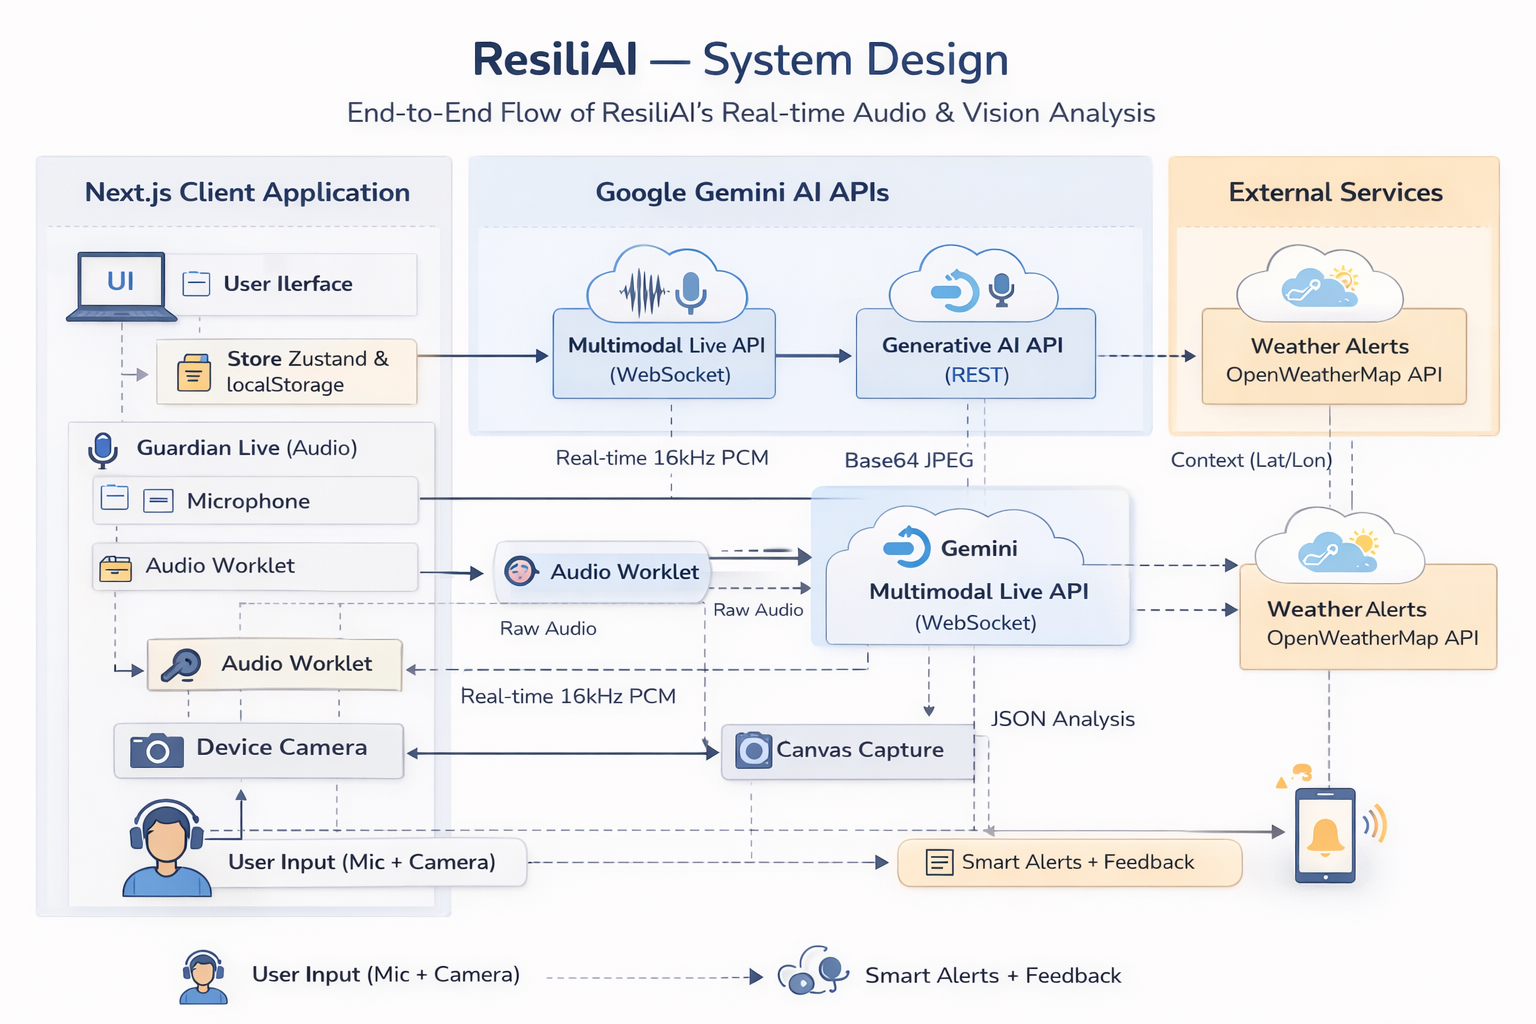Click the JSON Analysis label
Image resolution: width=1536 pixels, height=1024 pixels.
[1062, 719]
